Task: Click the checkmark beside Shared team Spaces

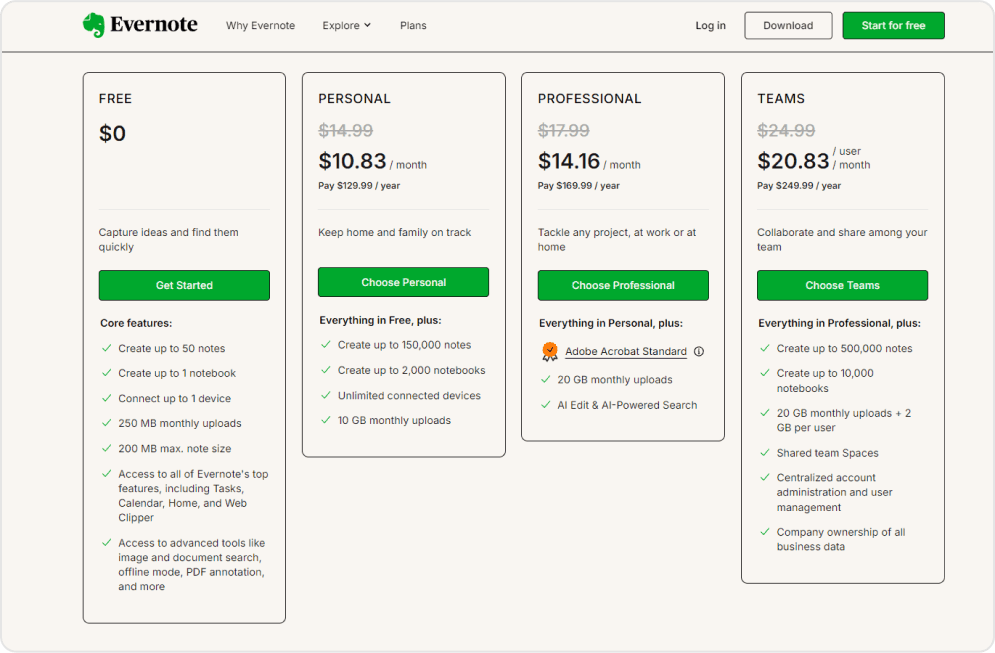Action: tap(764, 452)
